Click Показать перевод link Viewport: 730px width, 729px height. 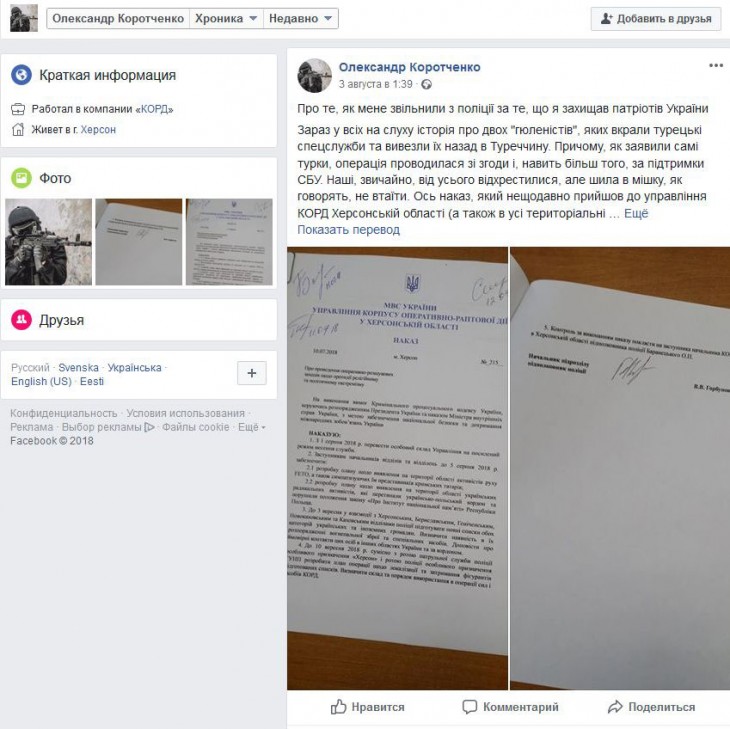click(348, 230)
